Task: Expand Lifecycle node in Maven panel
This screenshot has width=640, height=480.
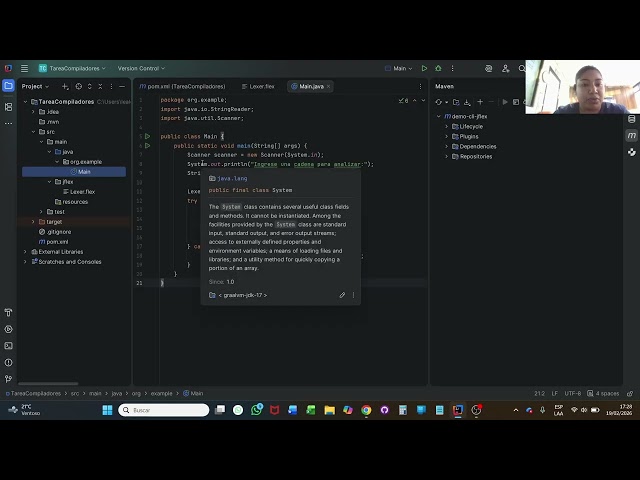Action: pyautogui.click(x=447, y=127)
